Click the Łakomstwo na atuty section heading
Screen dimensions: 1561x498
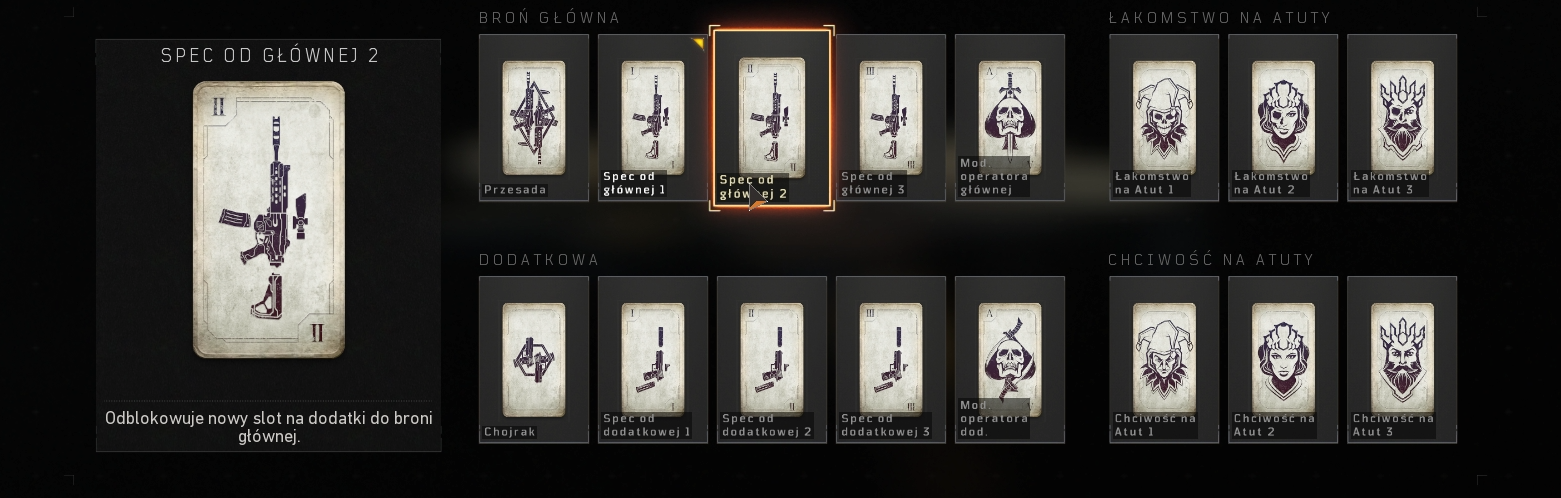[1220, 17]
